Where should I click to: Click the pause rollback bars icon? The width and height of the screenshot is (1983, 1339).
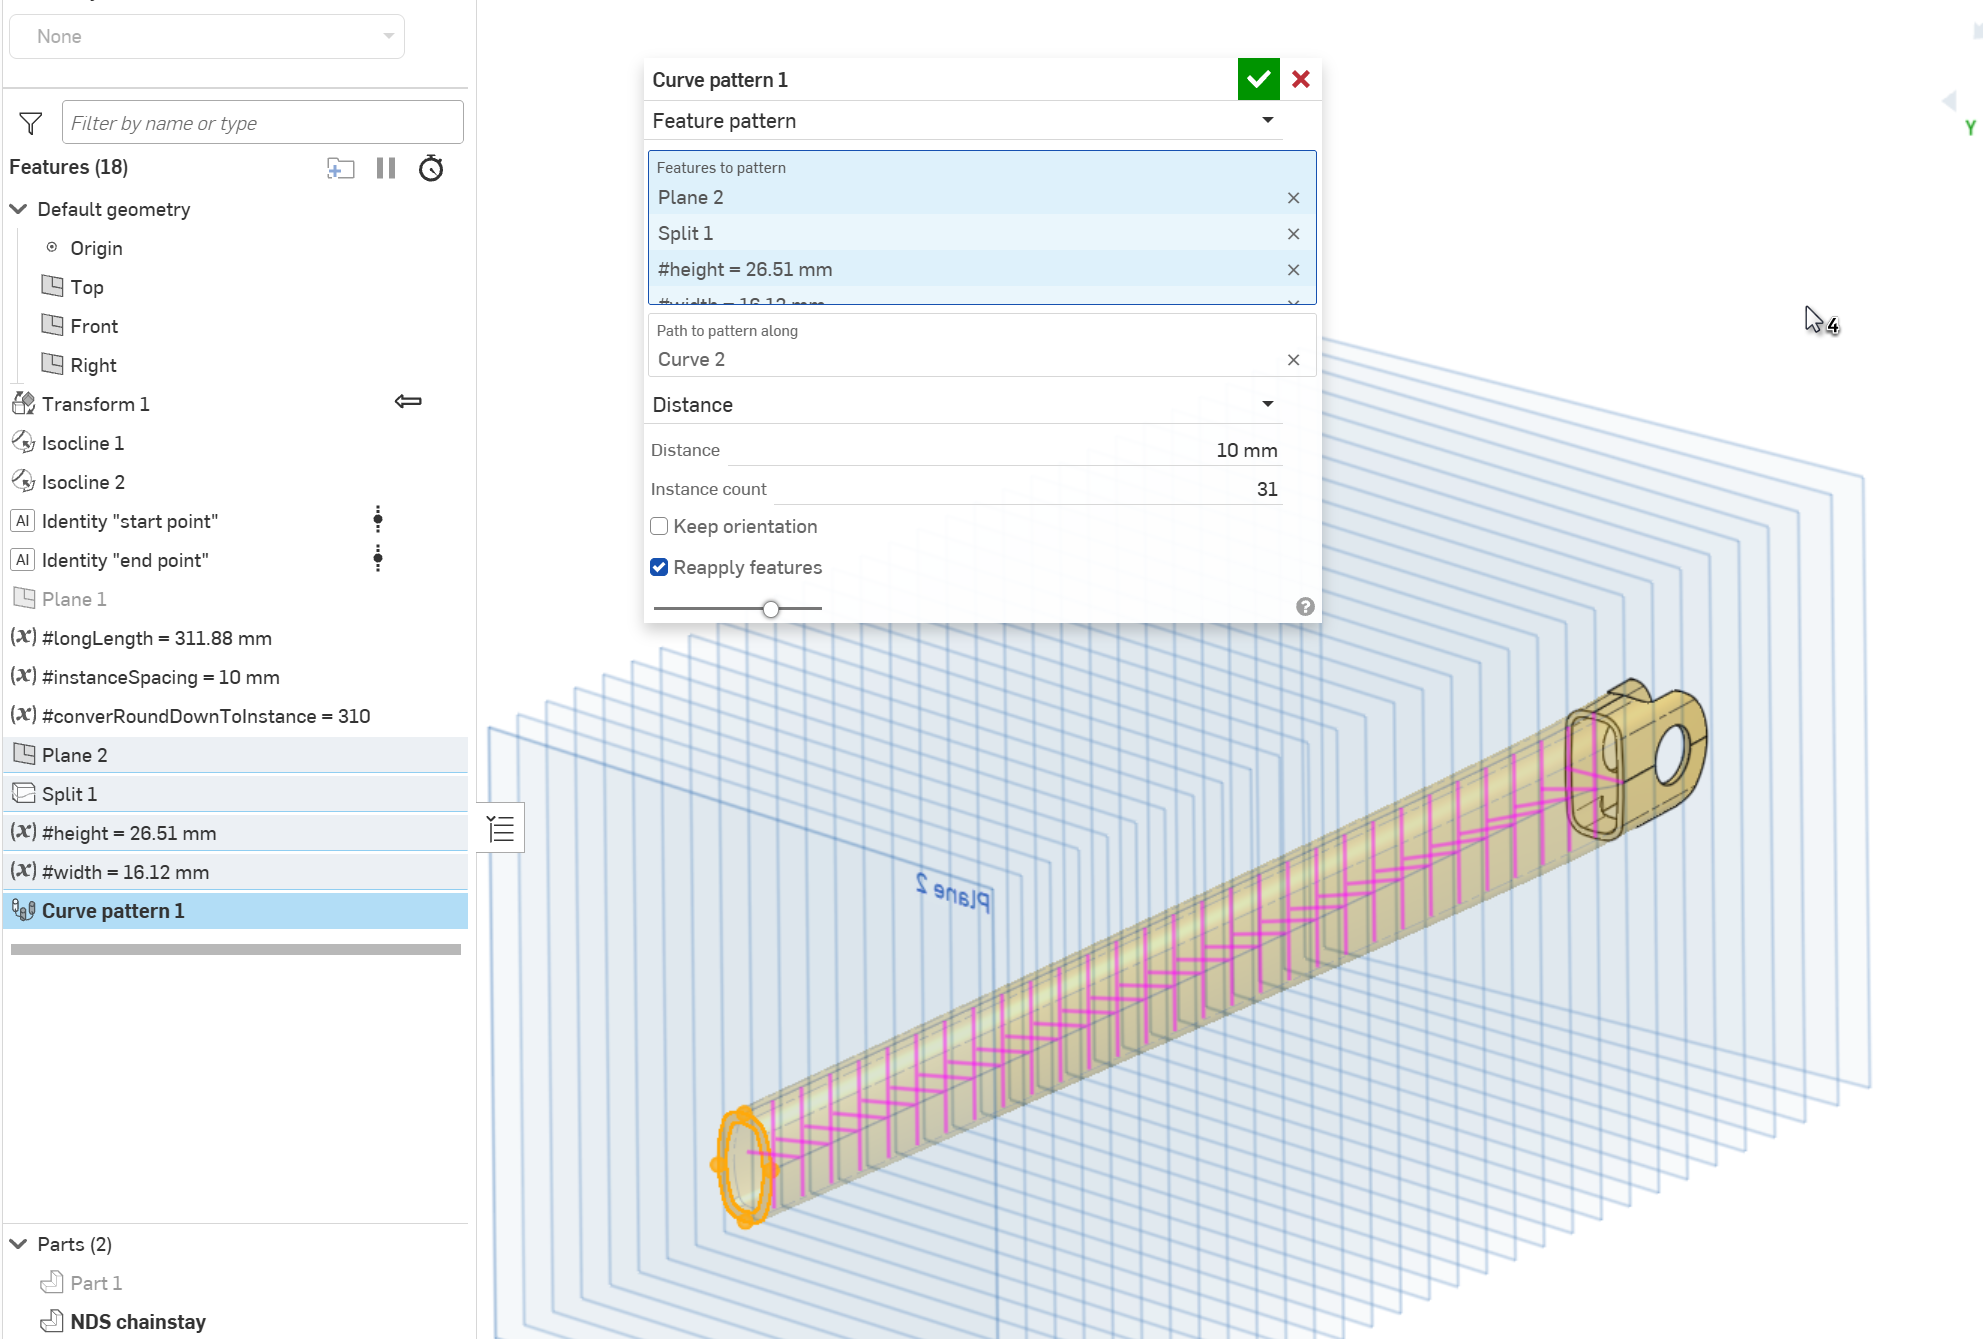point(386,168)
